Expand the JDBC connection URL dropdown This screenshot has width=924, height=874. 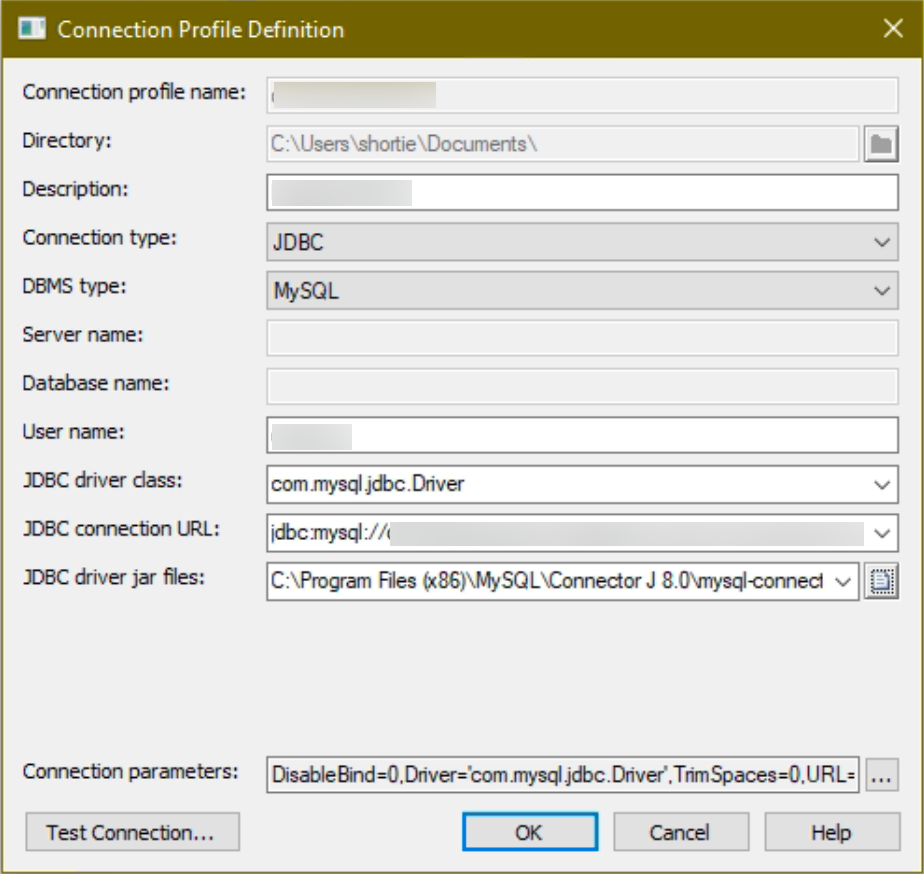coord(881,533)
